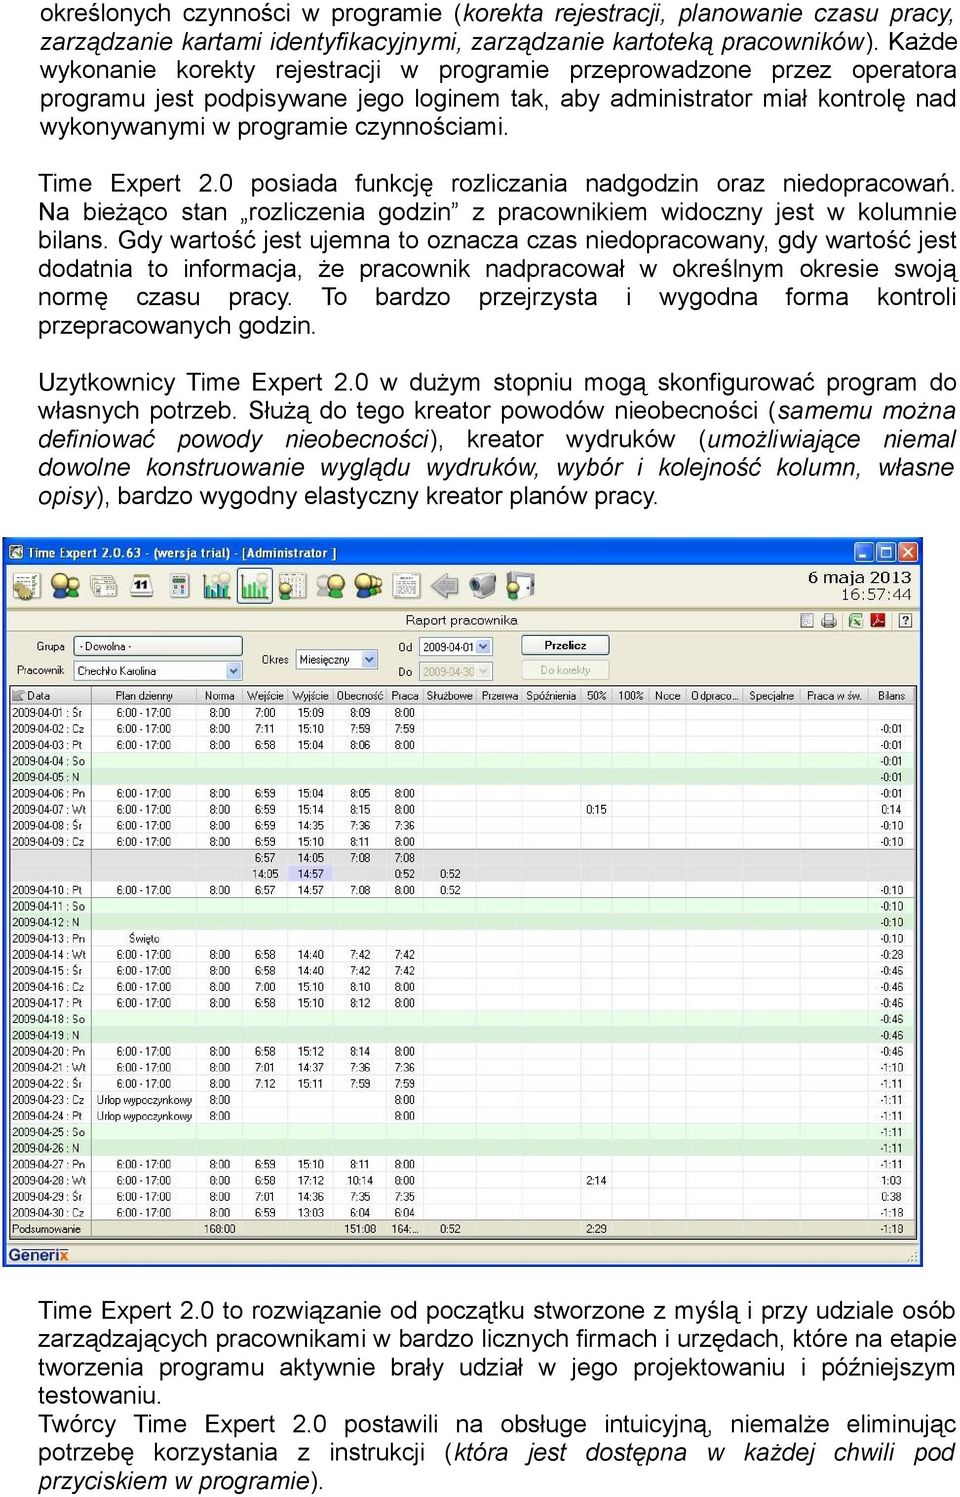960x1497 pixels.
Task: Click the 6 maja 2013 date display
Action: (x=859, y=577)
